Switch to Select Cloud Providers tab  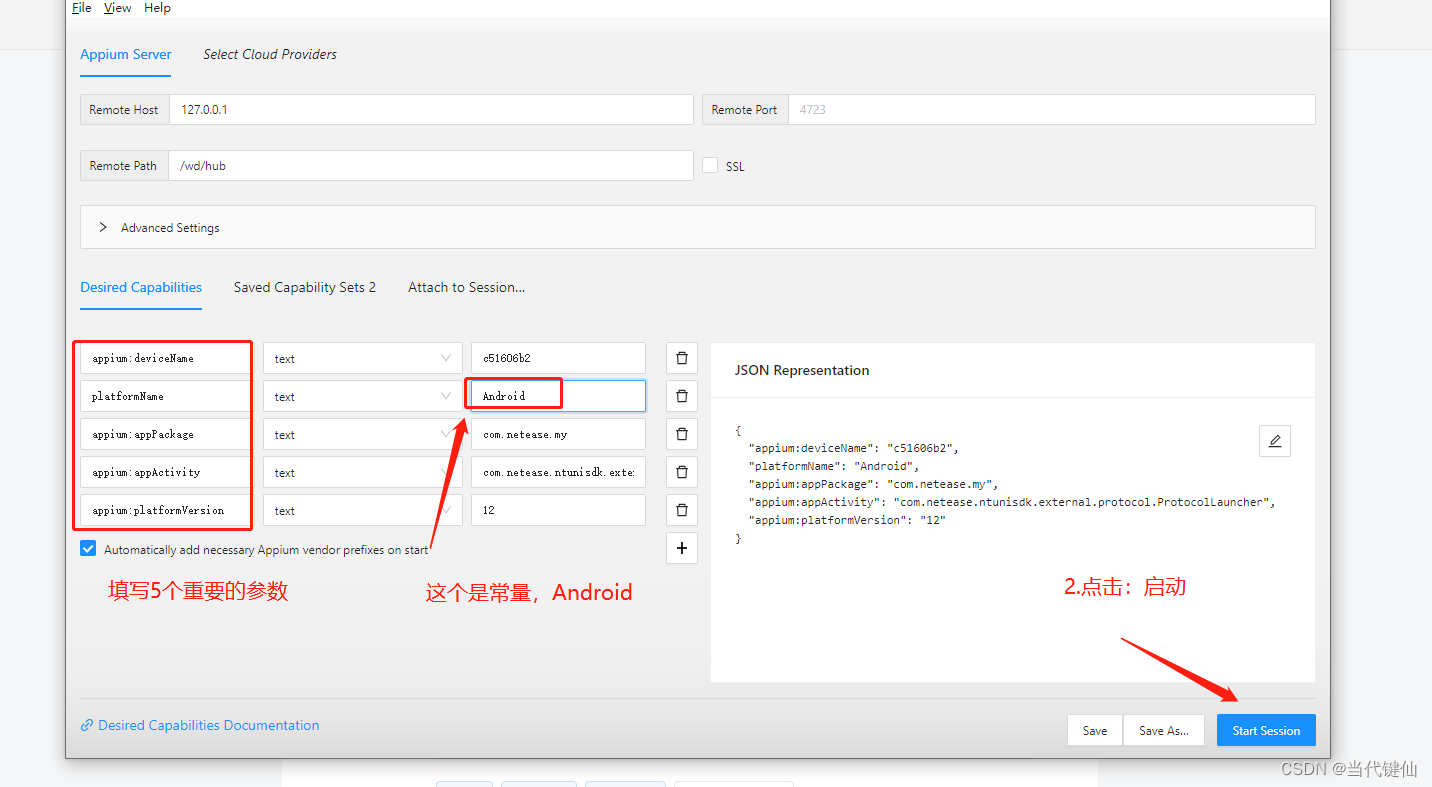(x=270, y=54)
